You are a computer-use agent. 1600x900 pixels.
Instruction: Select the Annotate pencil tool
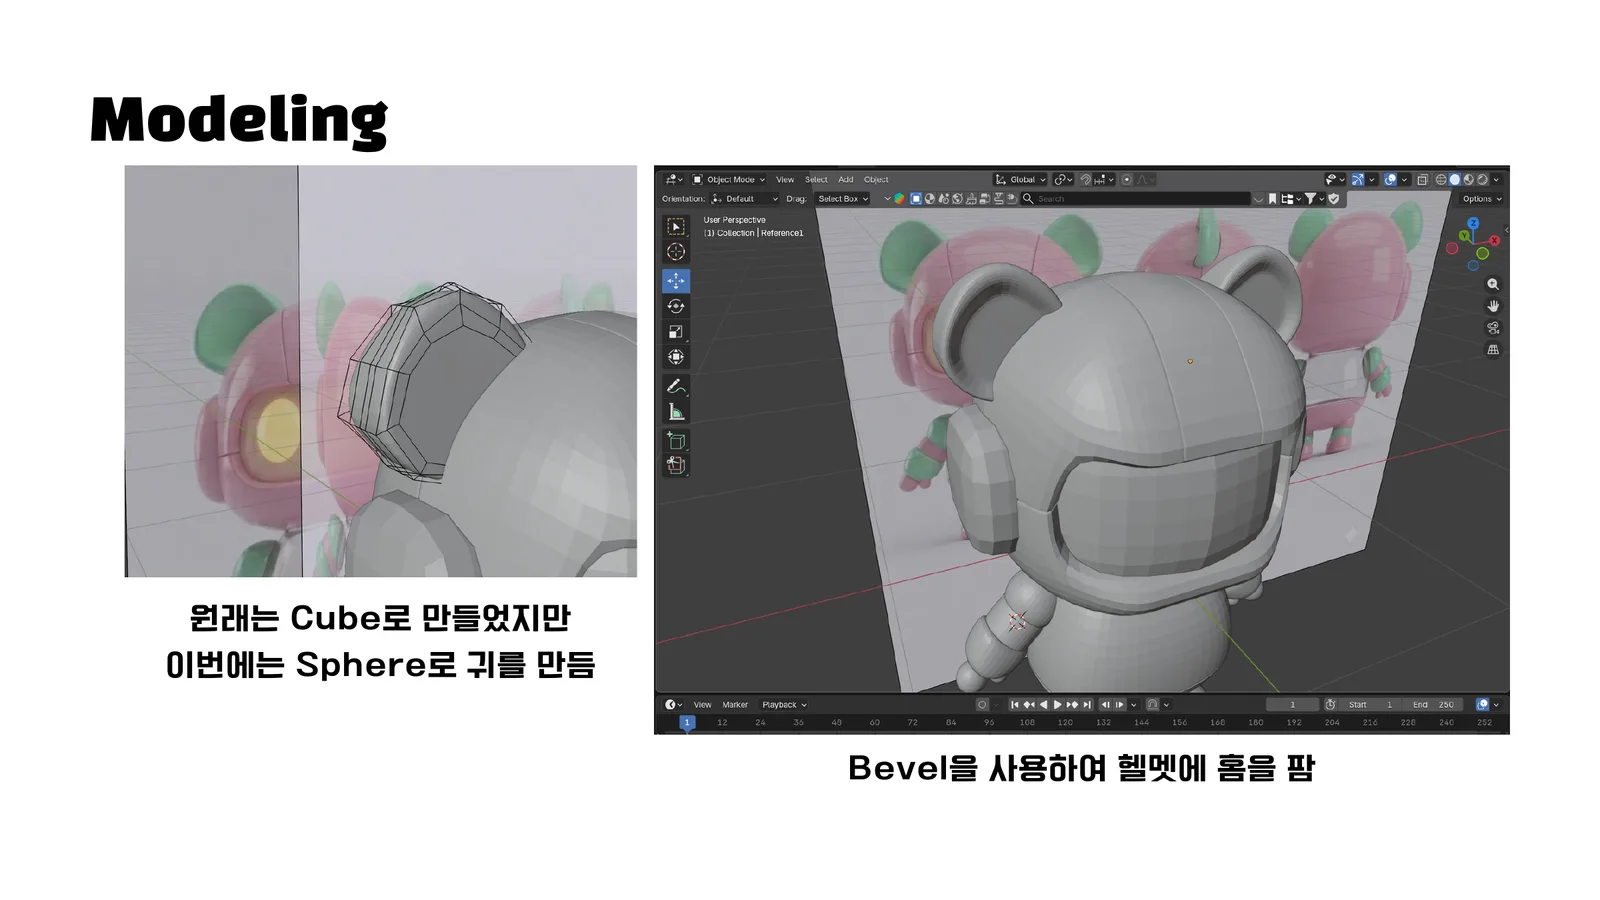point(676,386)
